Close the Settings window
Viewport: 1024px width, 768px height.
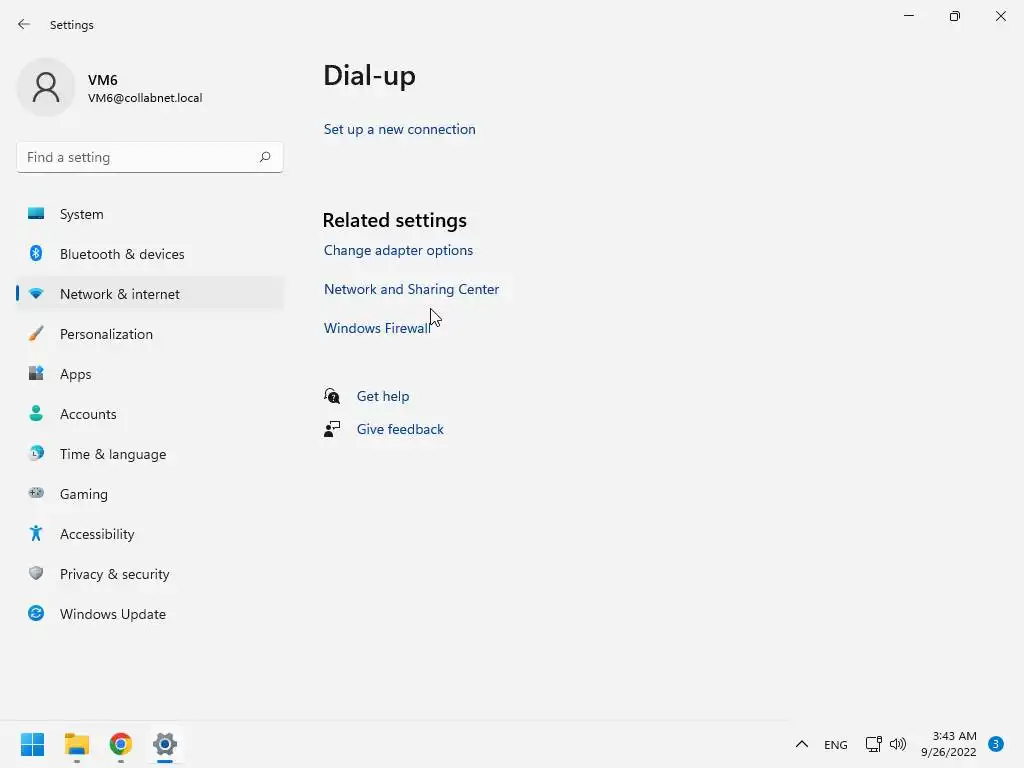[1000, 16]
